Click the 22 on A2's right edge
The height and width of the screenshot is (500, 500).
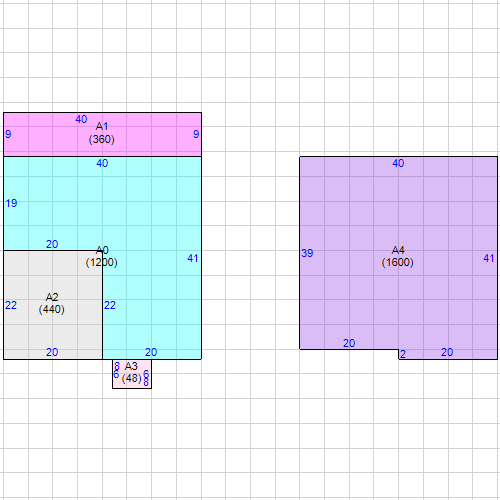tap(110, 305)
